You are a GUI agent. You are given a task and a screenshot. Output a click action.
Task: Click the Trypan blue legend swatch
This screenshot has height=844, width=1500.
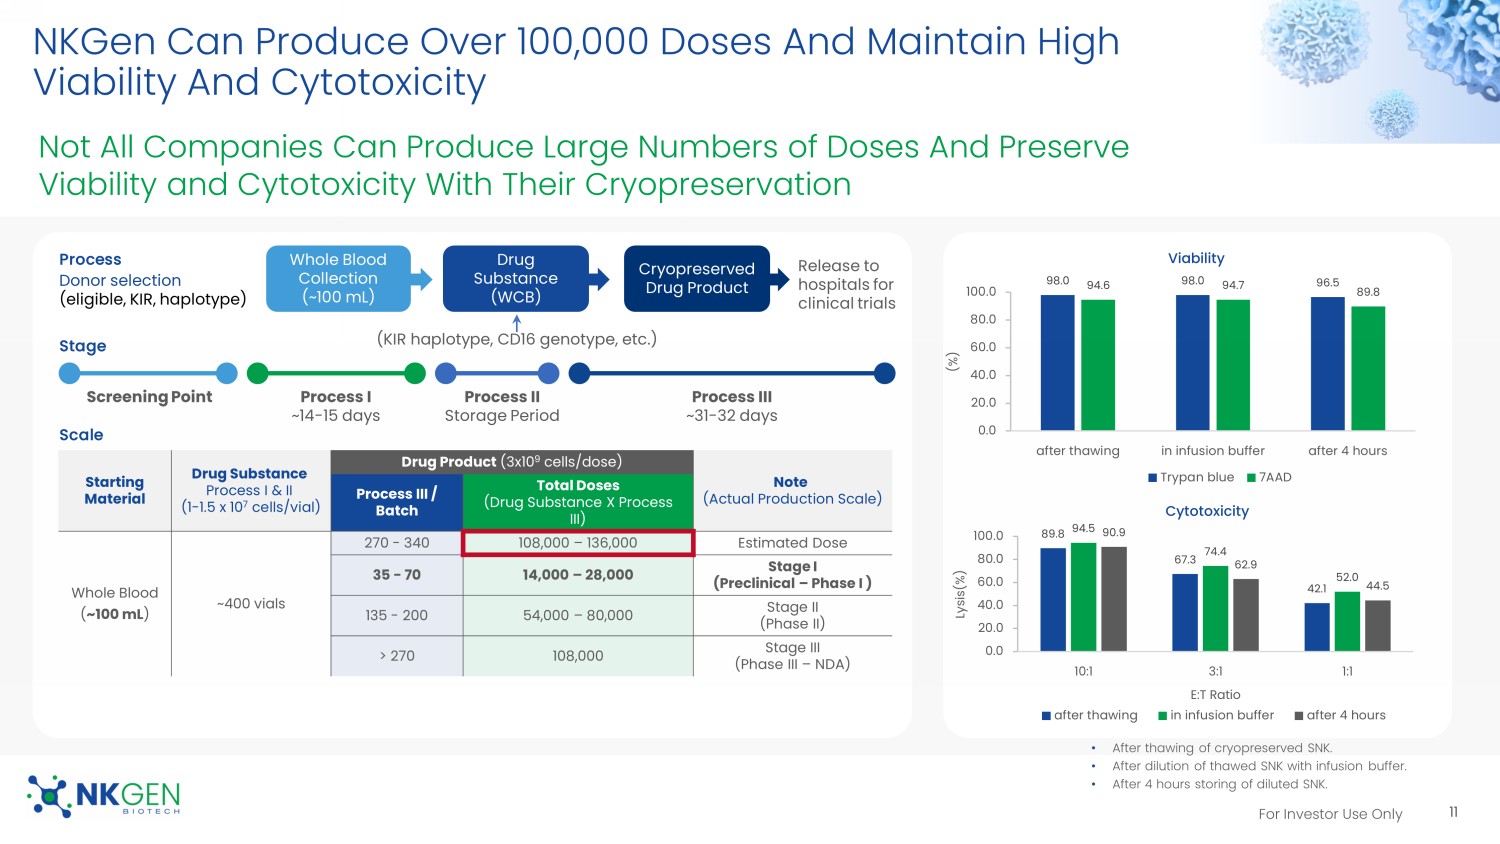(x=1153, y=478)
